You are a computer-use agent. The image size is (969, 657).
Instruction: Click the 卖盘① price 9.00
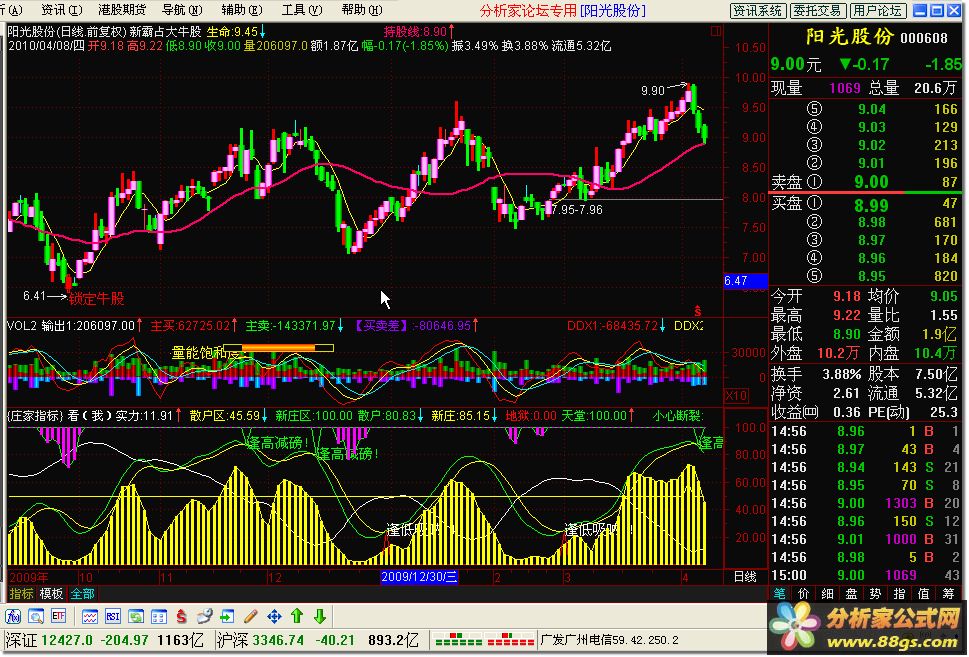(871, 182)
